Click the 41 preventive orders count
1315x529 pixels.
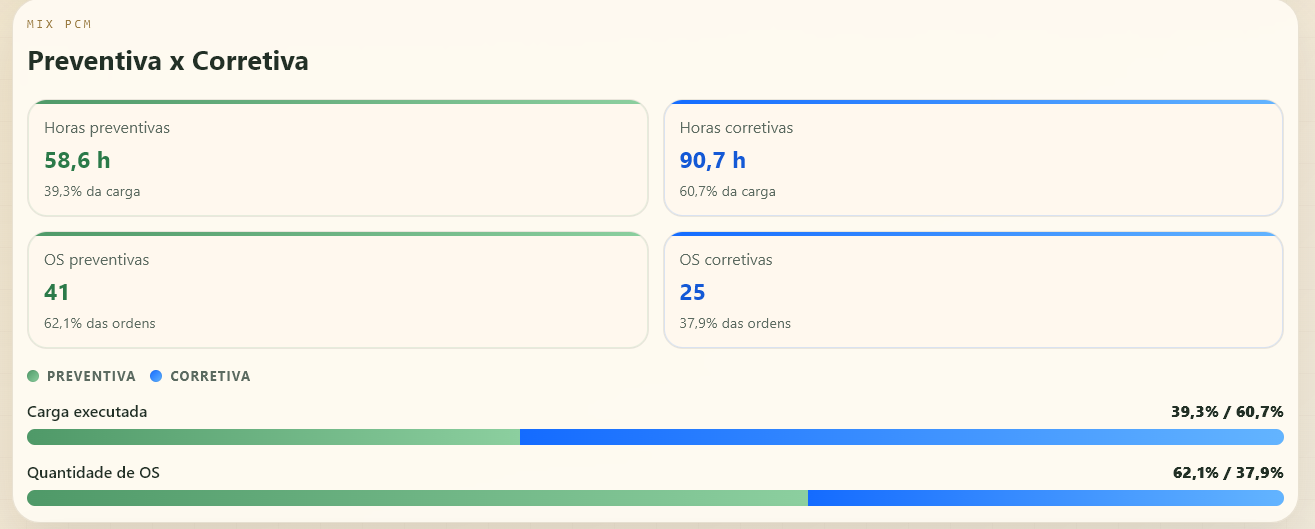[x=57, y=292]
